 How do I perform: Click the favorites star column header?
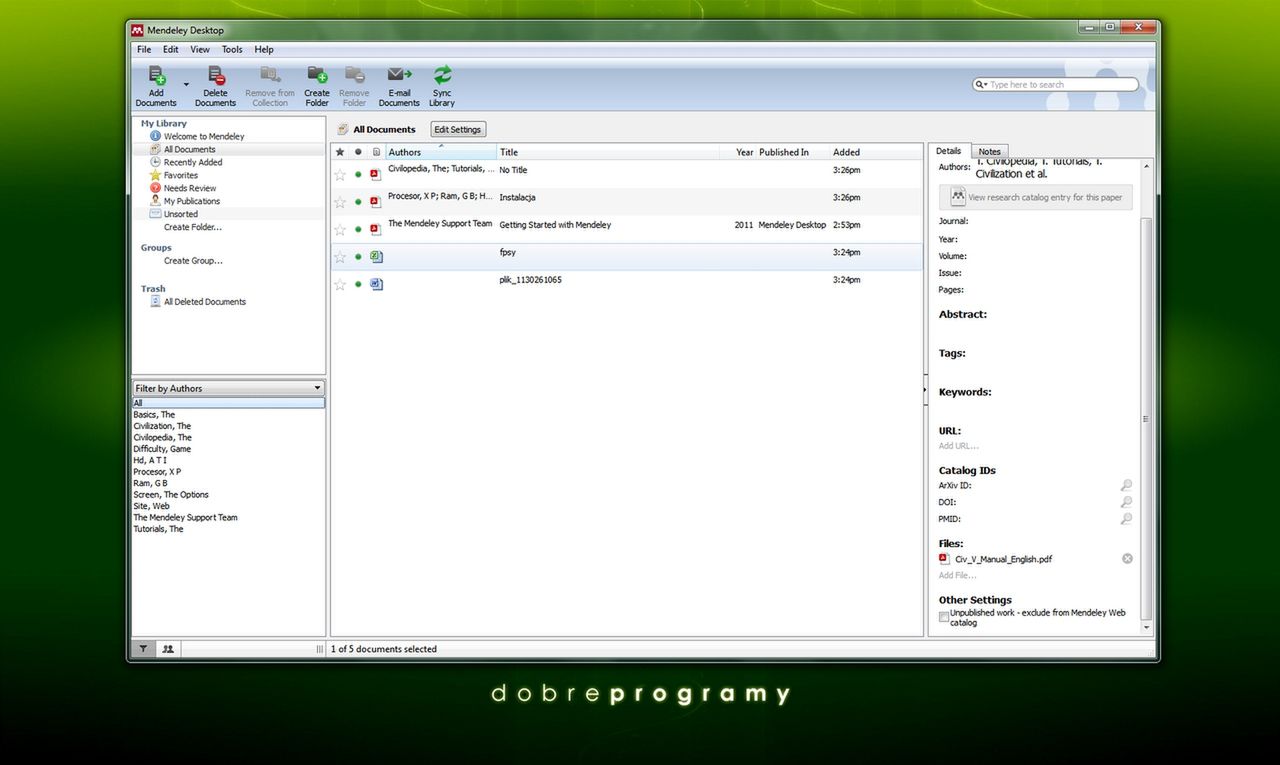340,152
